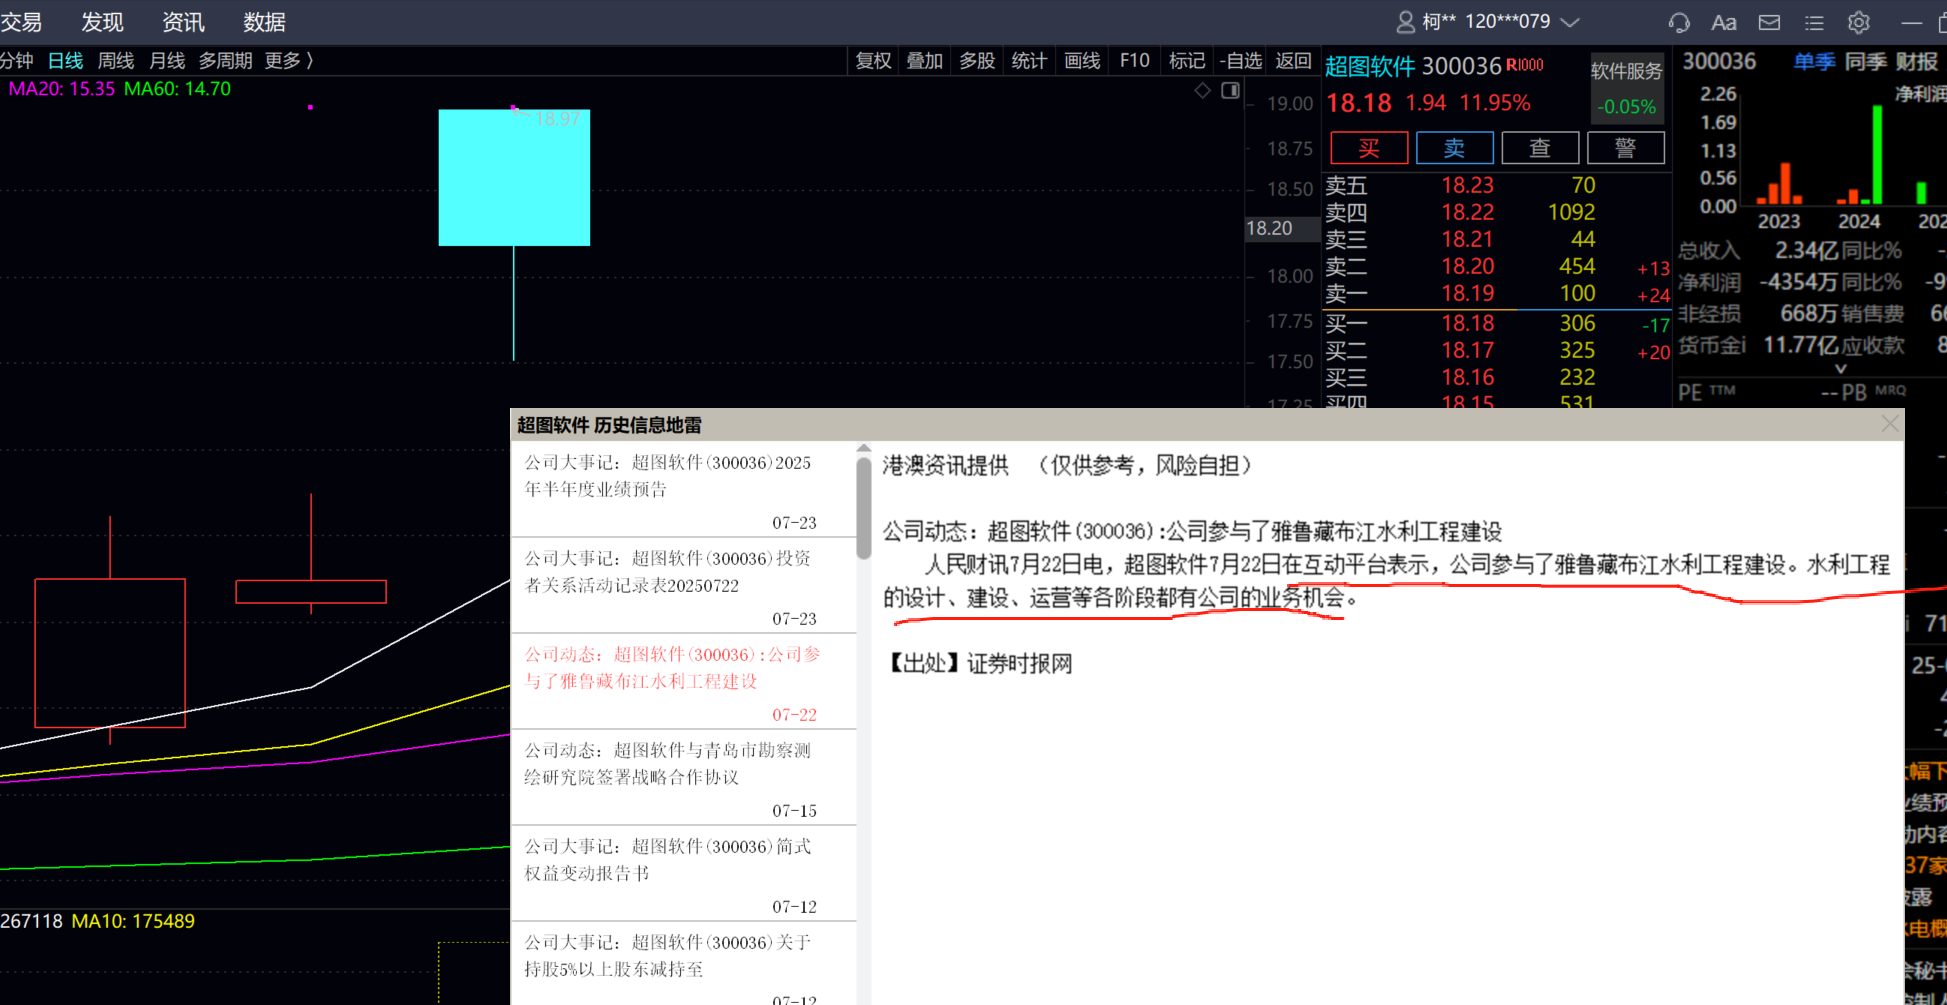Open the 交易 menu

click(21, 22)
